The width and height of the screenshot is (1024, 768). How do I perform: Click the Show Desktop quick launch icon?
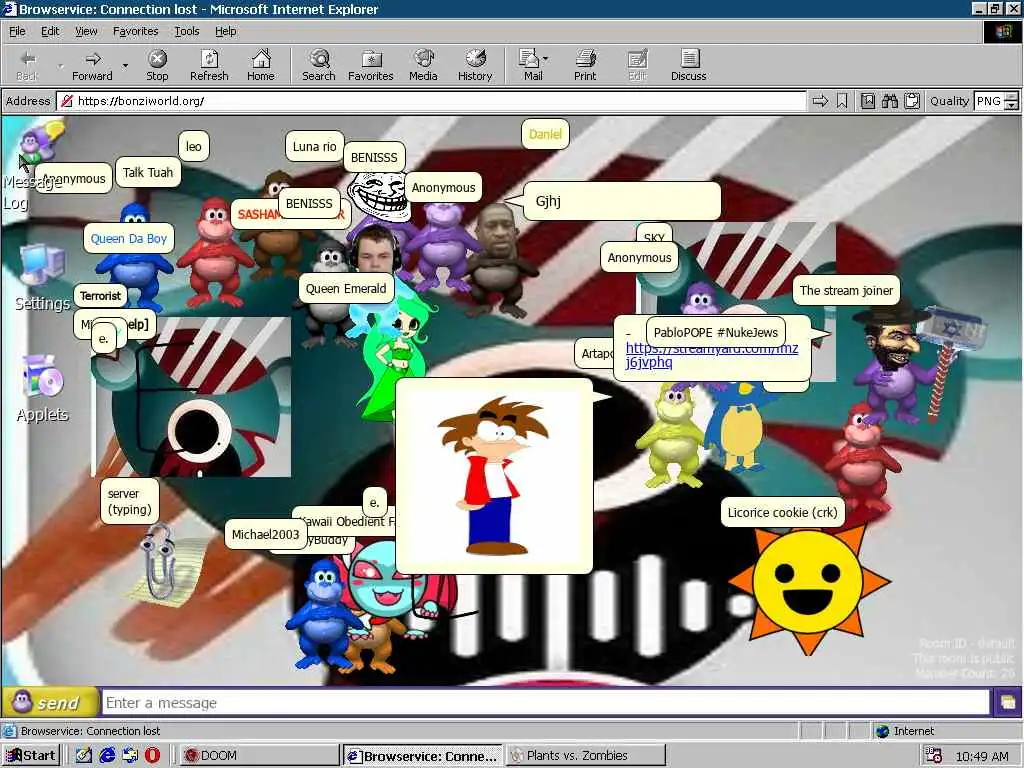84,755
